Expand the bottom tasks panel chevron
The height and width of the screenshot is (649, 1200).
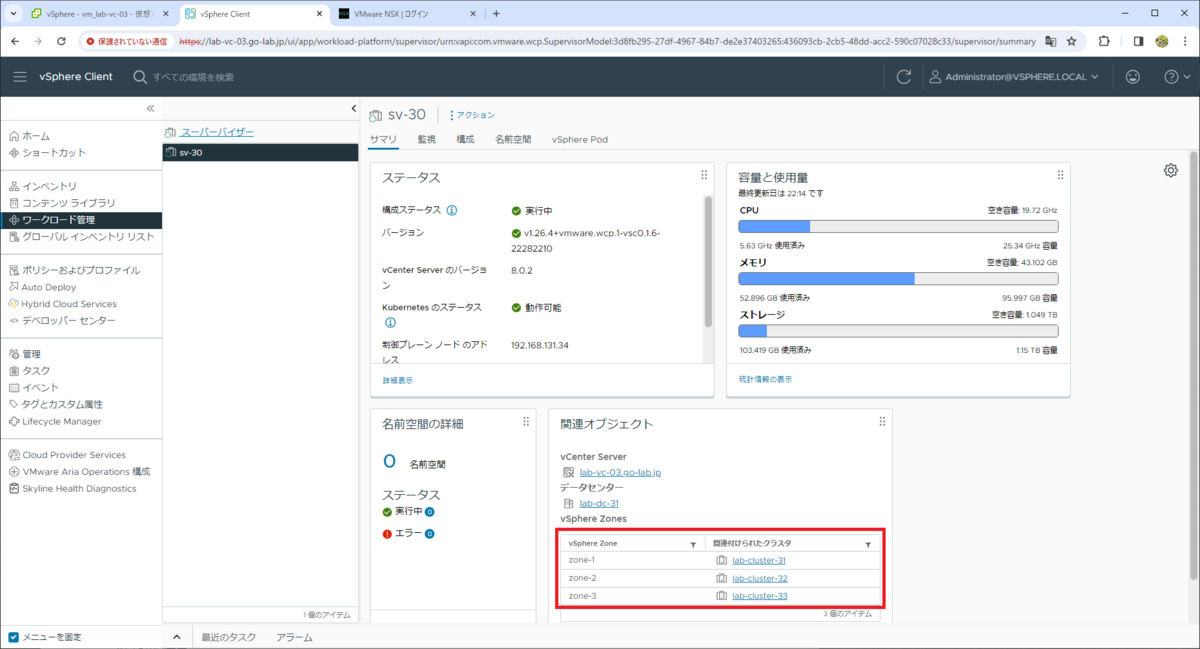tap(176, 637)
